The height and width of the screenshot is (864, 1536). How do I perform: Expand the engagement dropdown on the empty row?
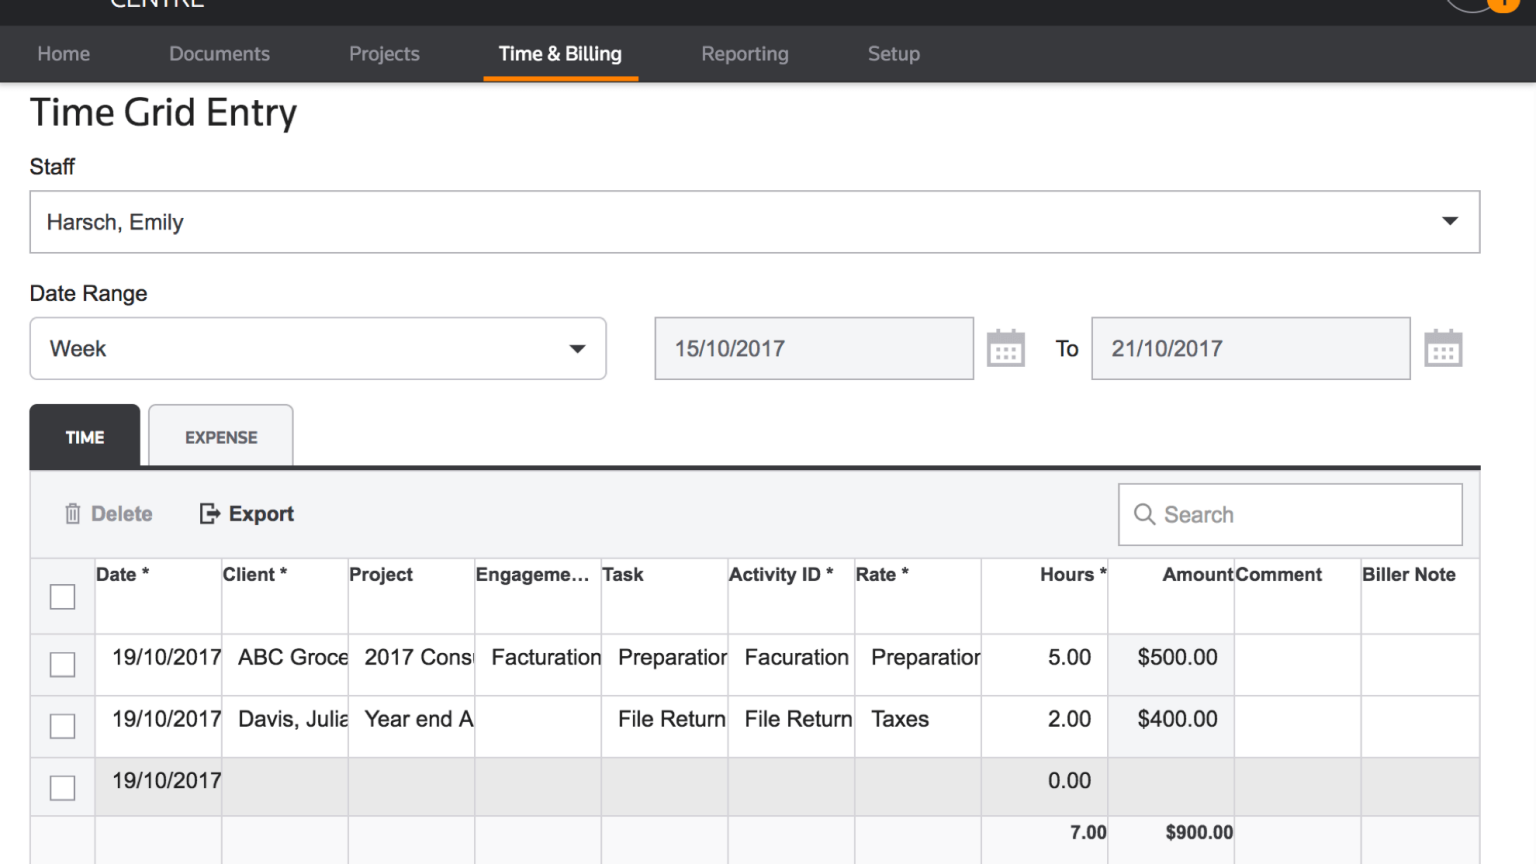537,787
